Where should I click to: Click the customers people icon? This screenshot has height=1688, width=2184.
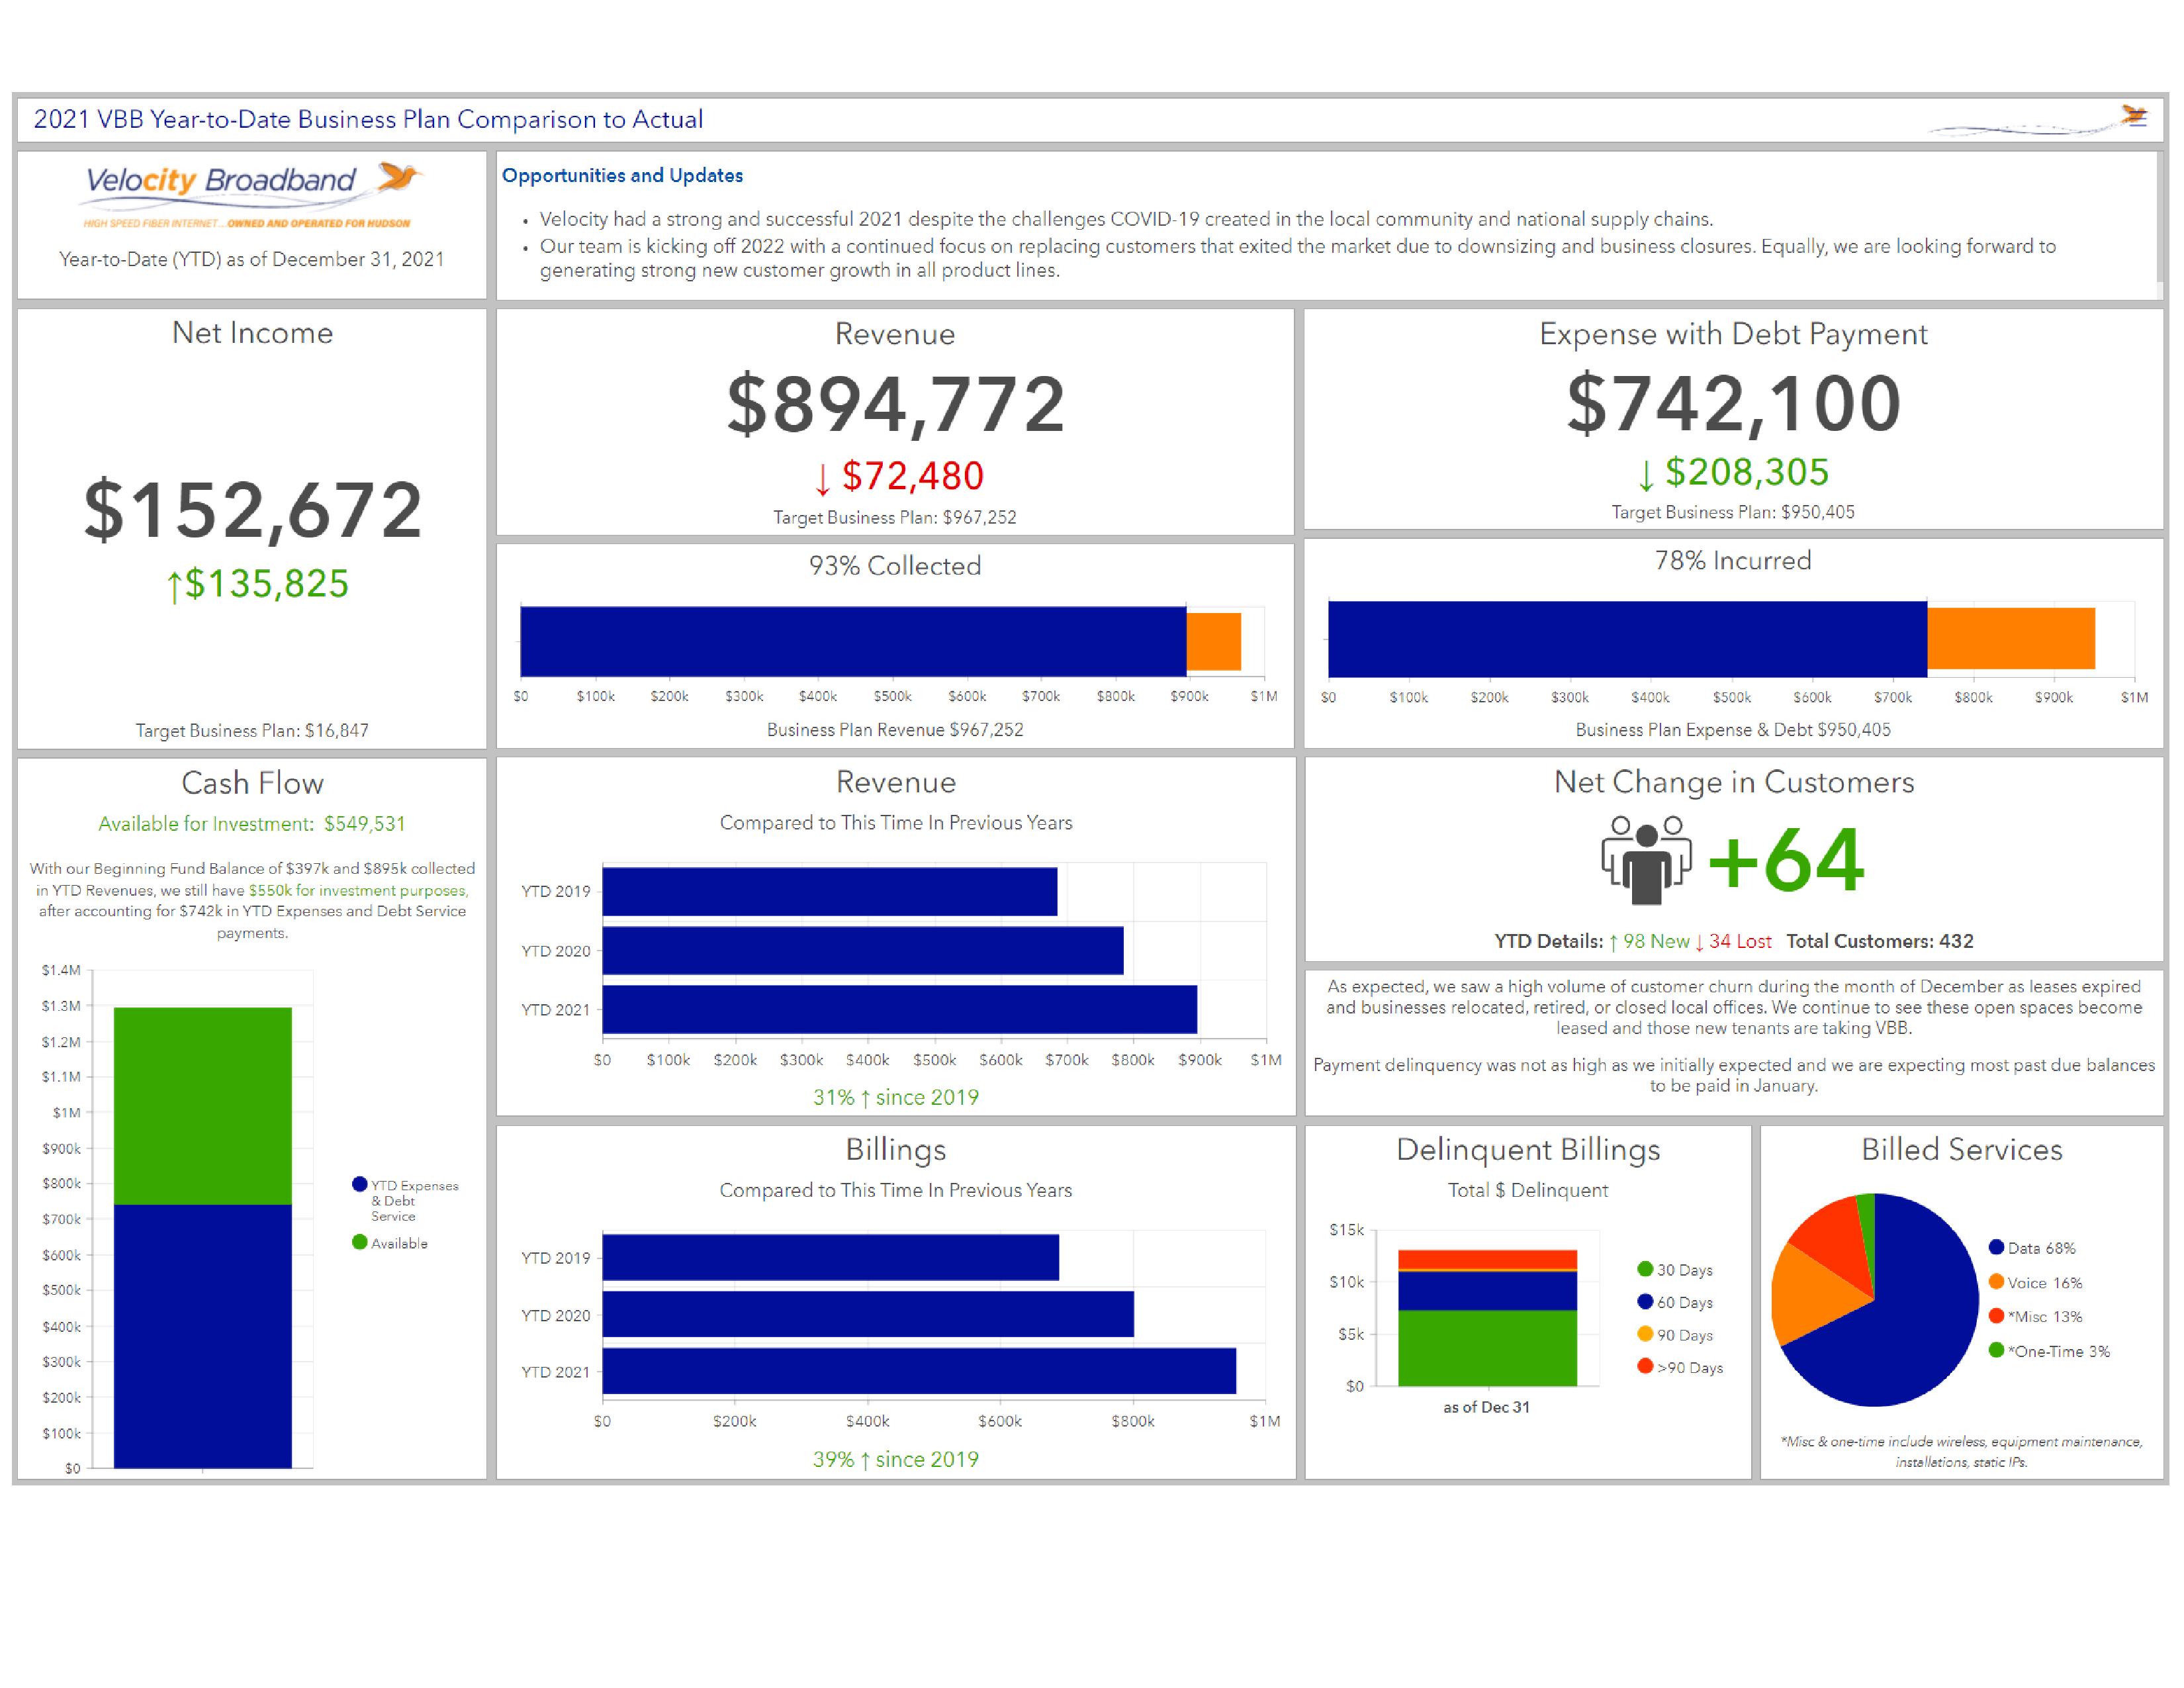pos(1646,860)
